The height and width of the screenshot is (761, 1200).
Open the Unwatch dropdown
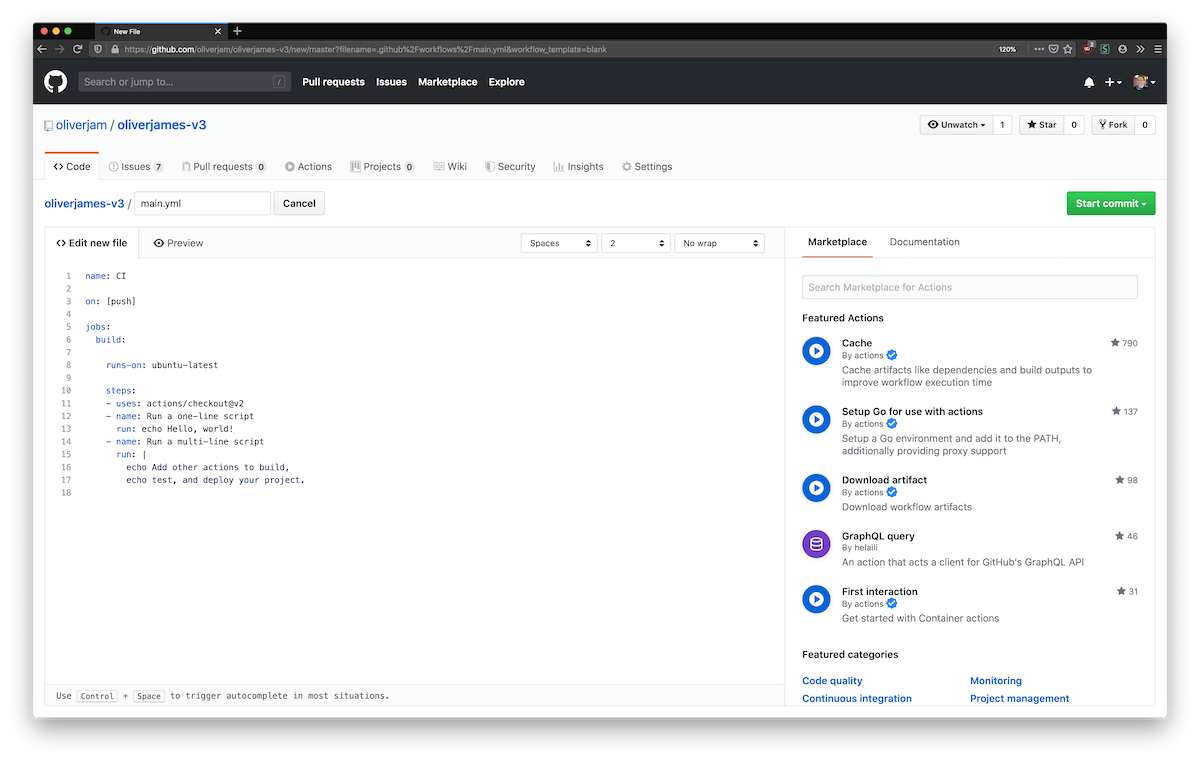[x=956, y=125]
